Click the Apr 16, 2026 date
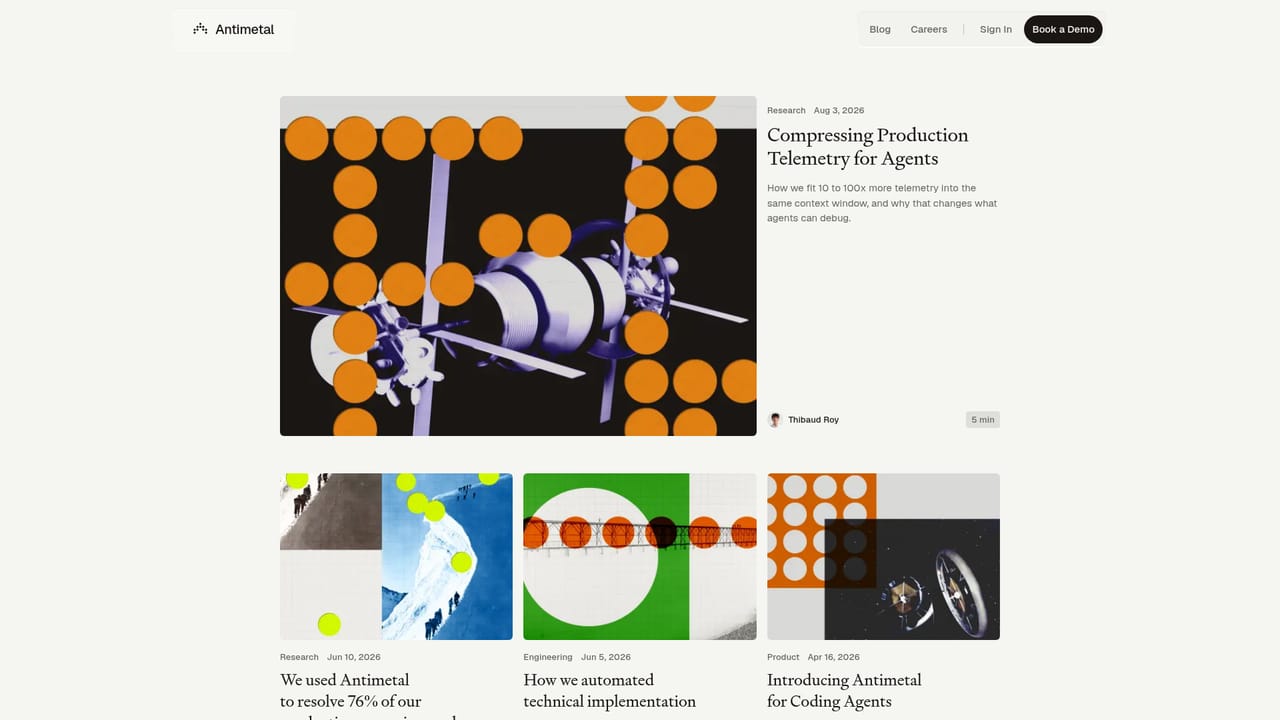The width and height of the screenshot is (1280, 720). point(834,657)
